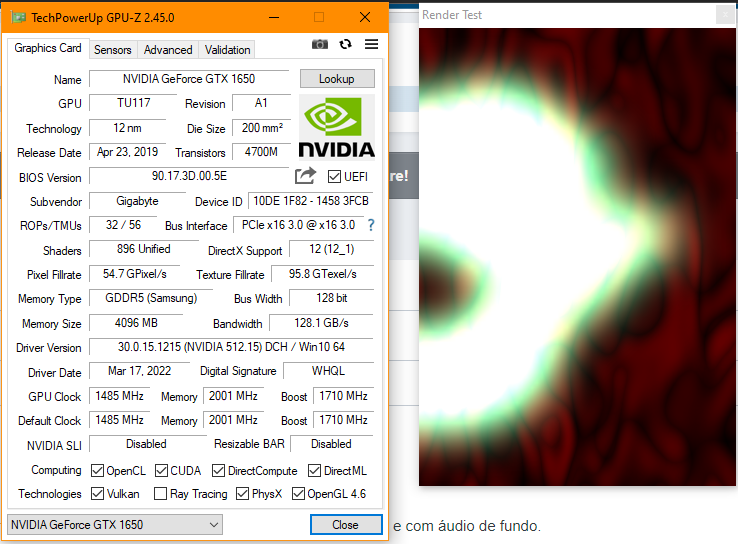Image resolution: width=738 pixels, height=544 pixels.
Task: Click the Memory Type field GDDR5 (Samsung)
Action: coord(151,298)
